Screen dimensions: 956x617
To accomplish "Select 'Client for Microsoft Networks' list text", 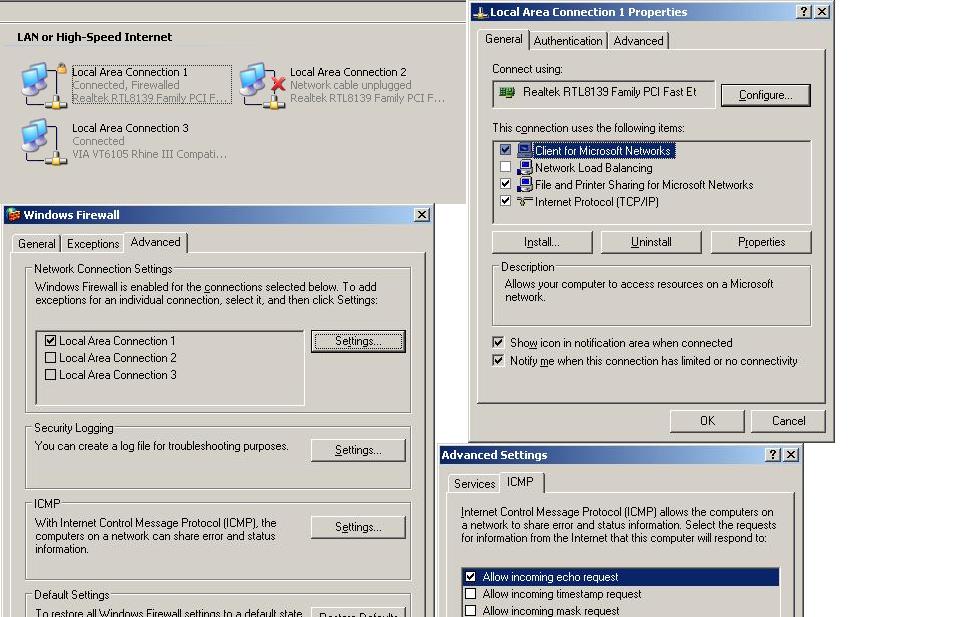I will (x=602, y=151).
